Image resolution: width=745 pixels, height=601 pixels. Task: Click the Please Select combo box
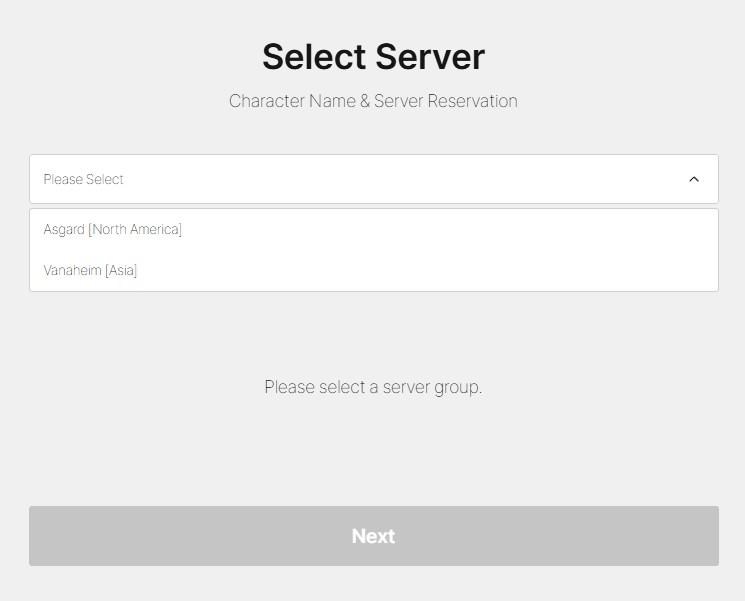[x=373, y=179]
